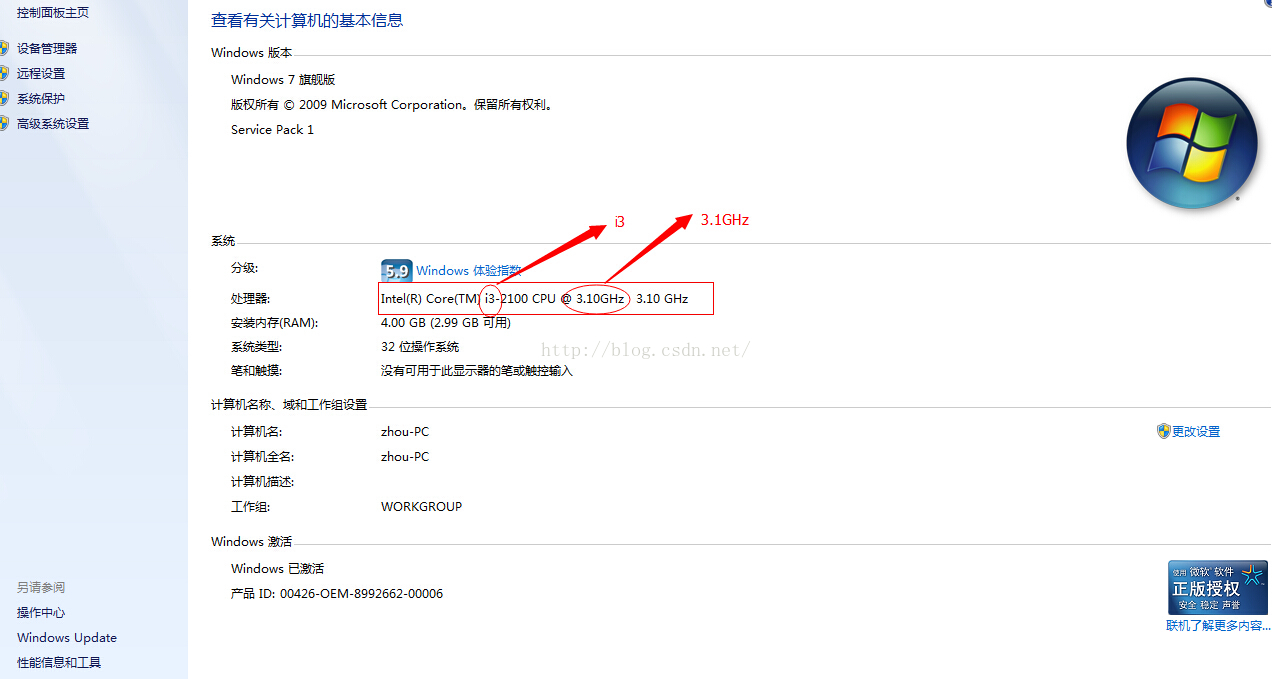
Task: Click the shield icon beside 高级系统设置
Action: tap(4, 124)
